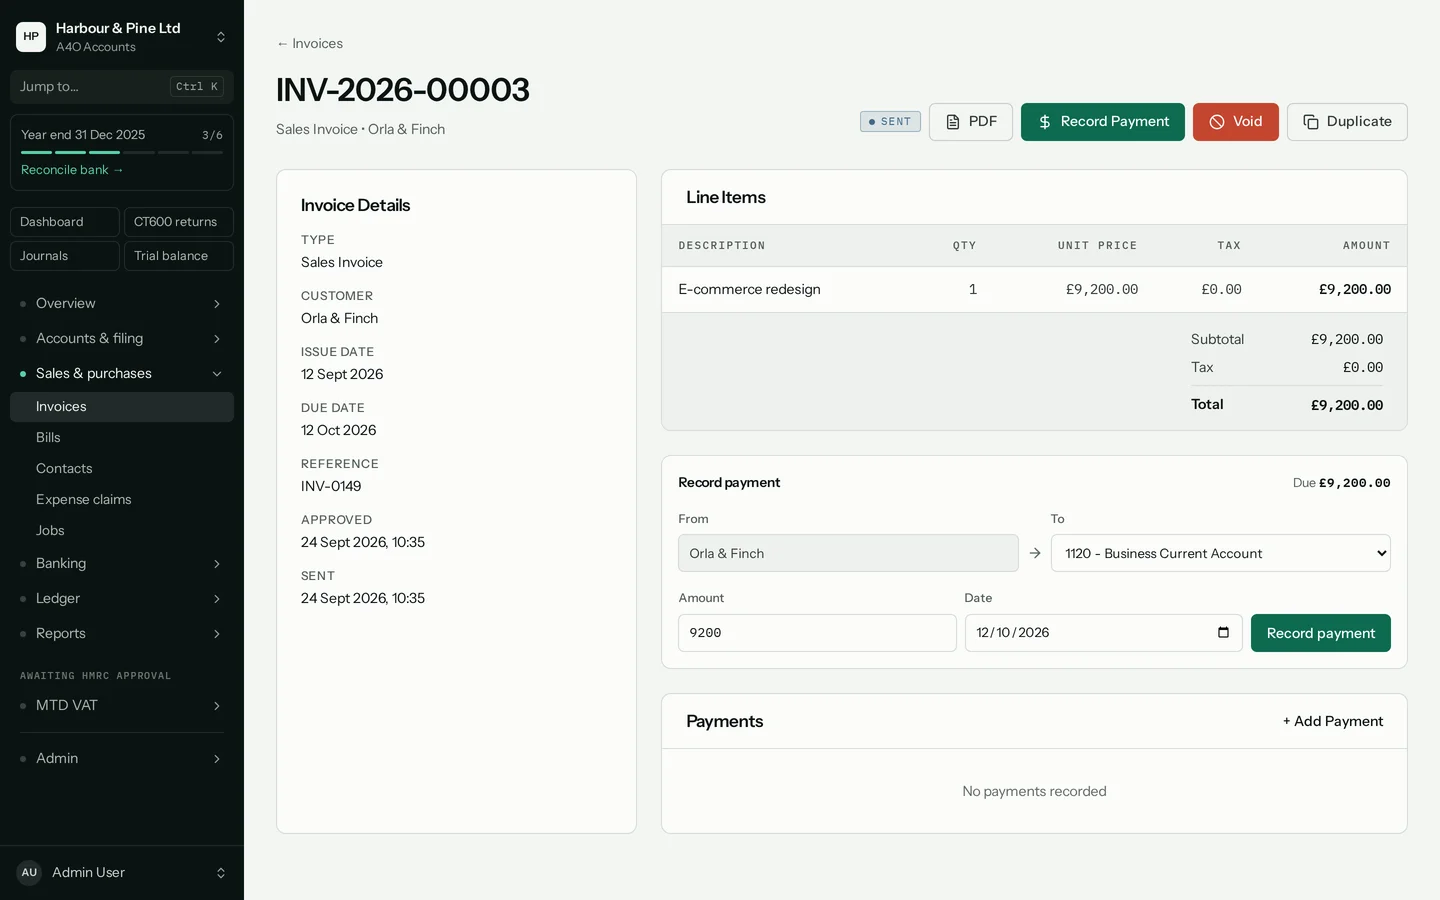Click the E-commerce redesign line description
This screenshot has height=900, width=1440.
750,290
